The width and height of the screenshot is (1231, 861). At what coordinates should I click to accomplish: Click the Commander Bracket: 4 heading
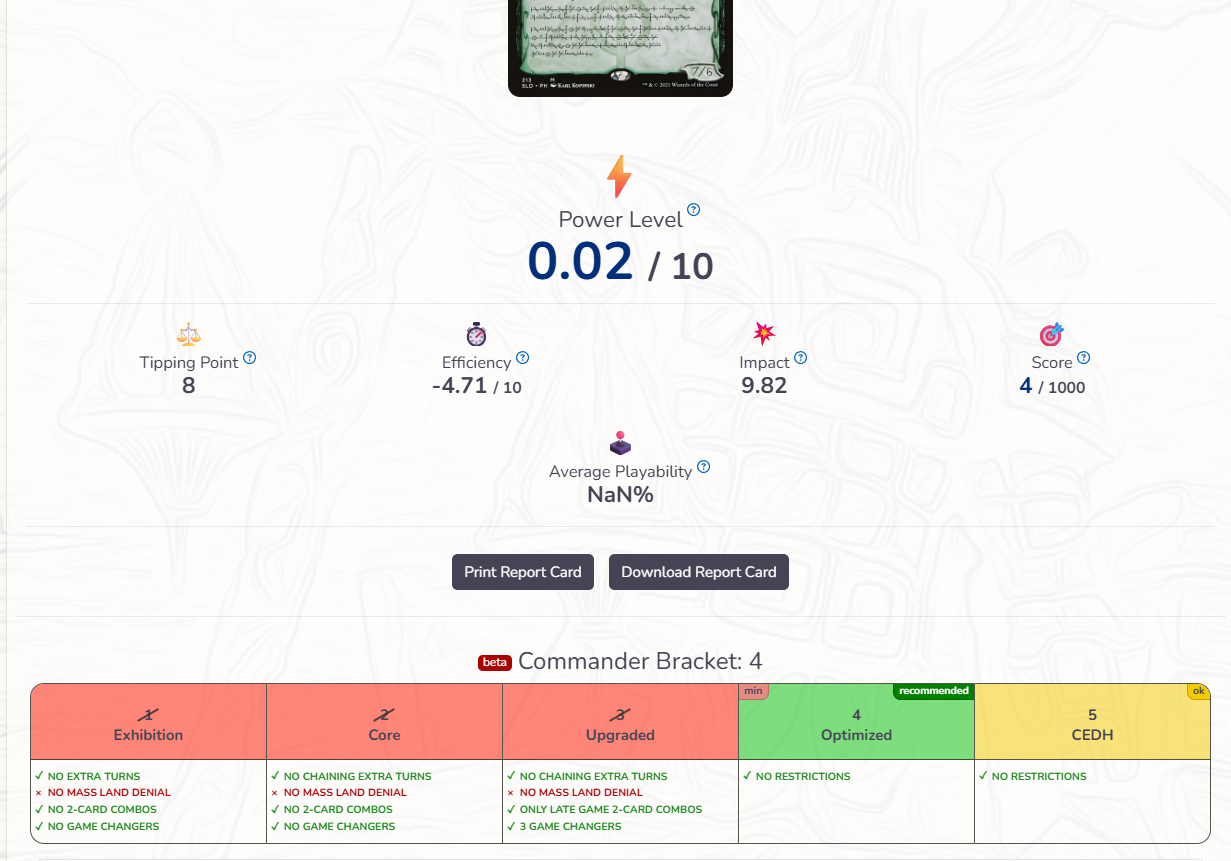pyautogui.click(x=640, y=661)
